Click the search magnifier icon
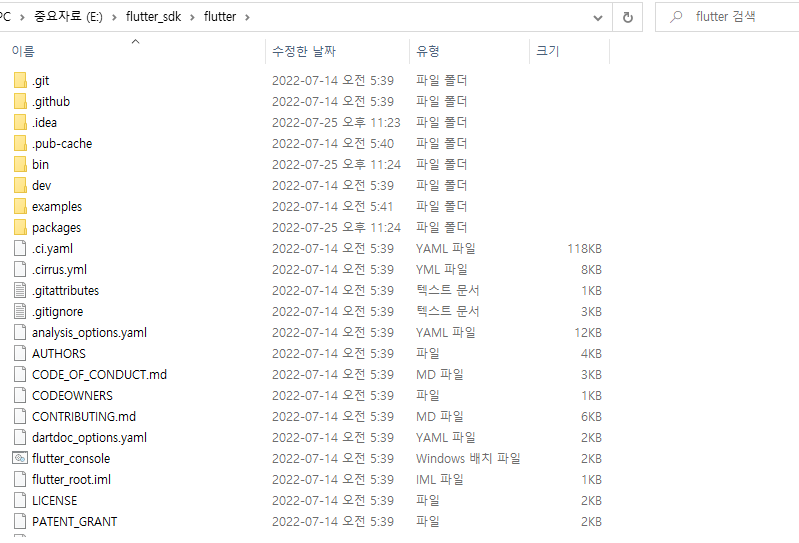799x543 pixels. pyautogui.click(x=676, y=17)
